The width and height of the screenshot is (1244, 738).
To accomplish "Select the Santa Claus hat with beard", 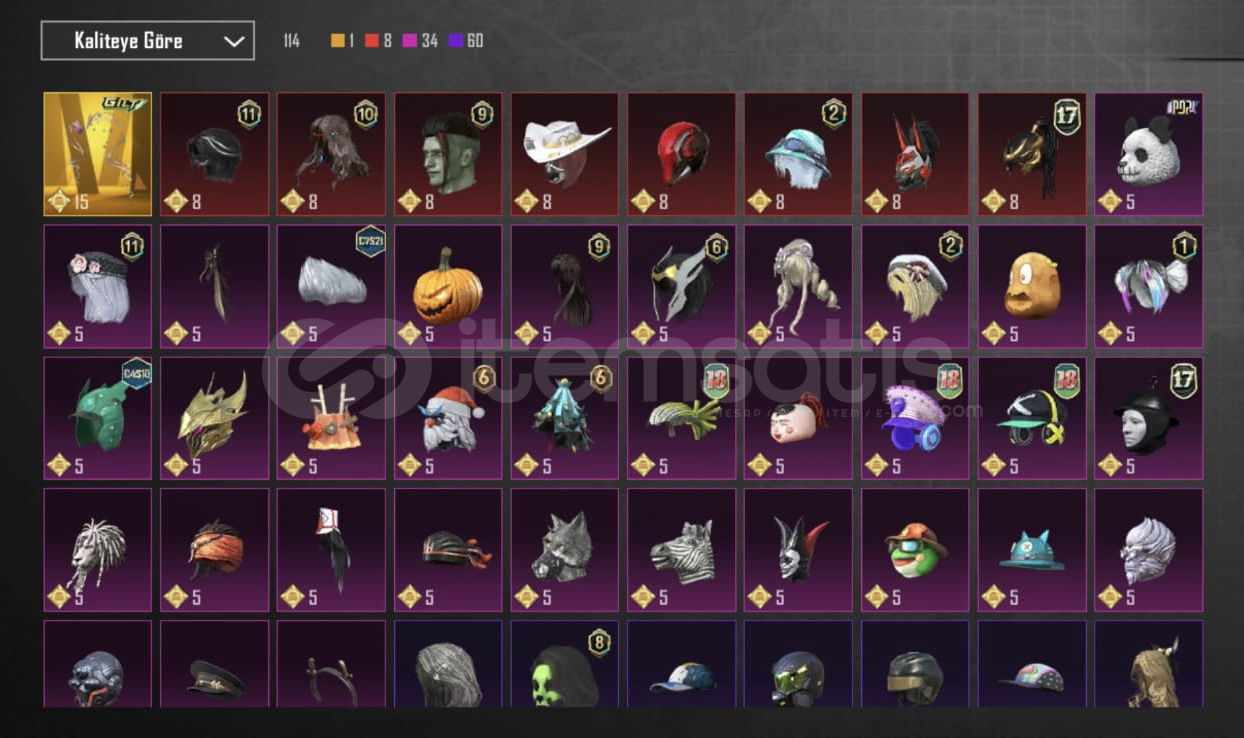I will pyautogui.click(x=448, y=418).
